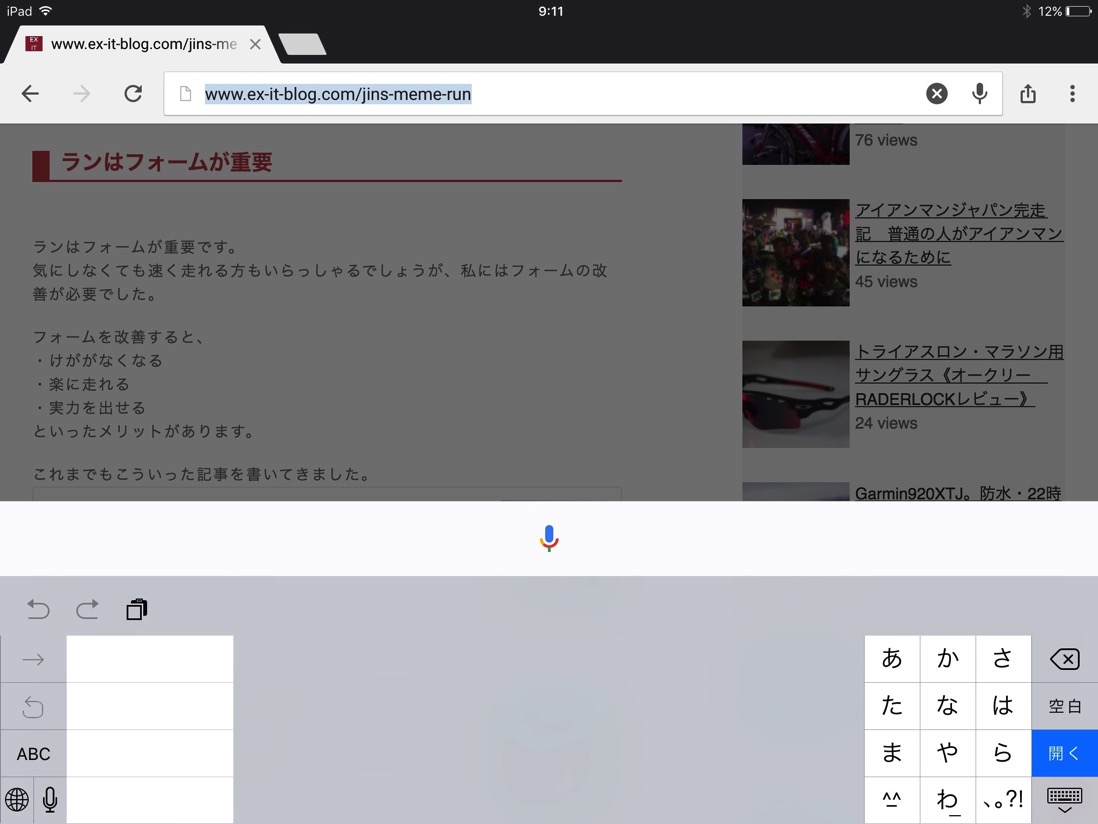The width and height of the screenshot is (1098, 824).
Task: Click the page icon in address bar
Action: (186, 94)
